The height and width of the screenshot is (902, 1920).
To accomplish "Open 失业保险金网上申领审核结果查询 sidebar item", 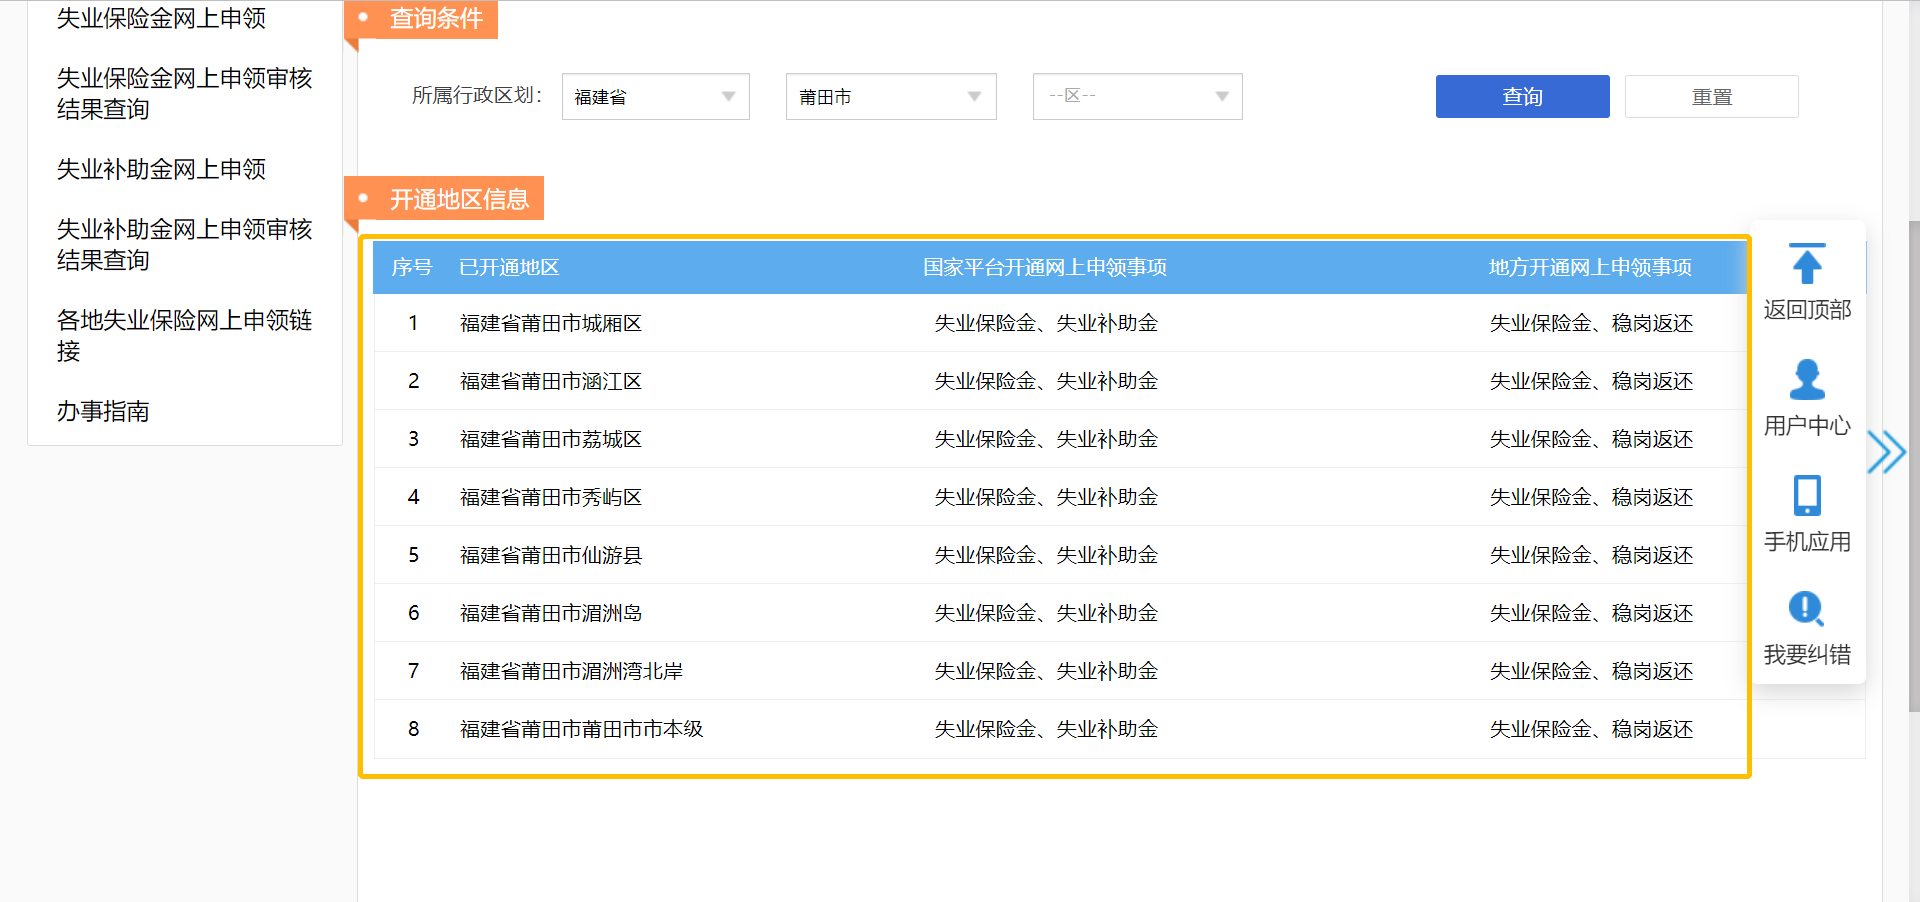I will pos(184,93).
